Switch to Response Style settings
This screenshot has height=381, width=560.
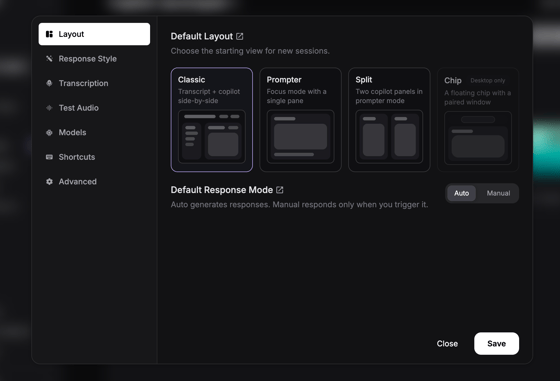pos(94,59)
